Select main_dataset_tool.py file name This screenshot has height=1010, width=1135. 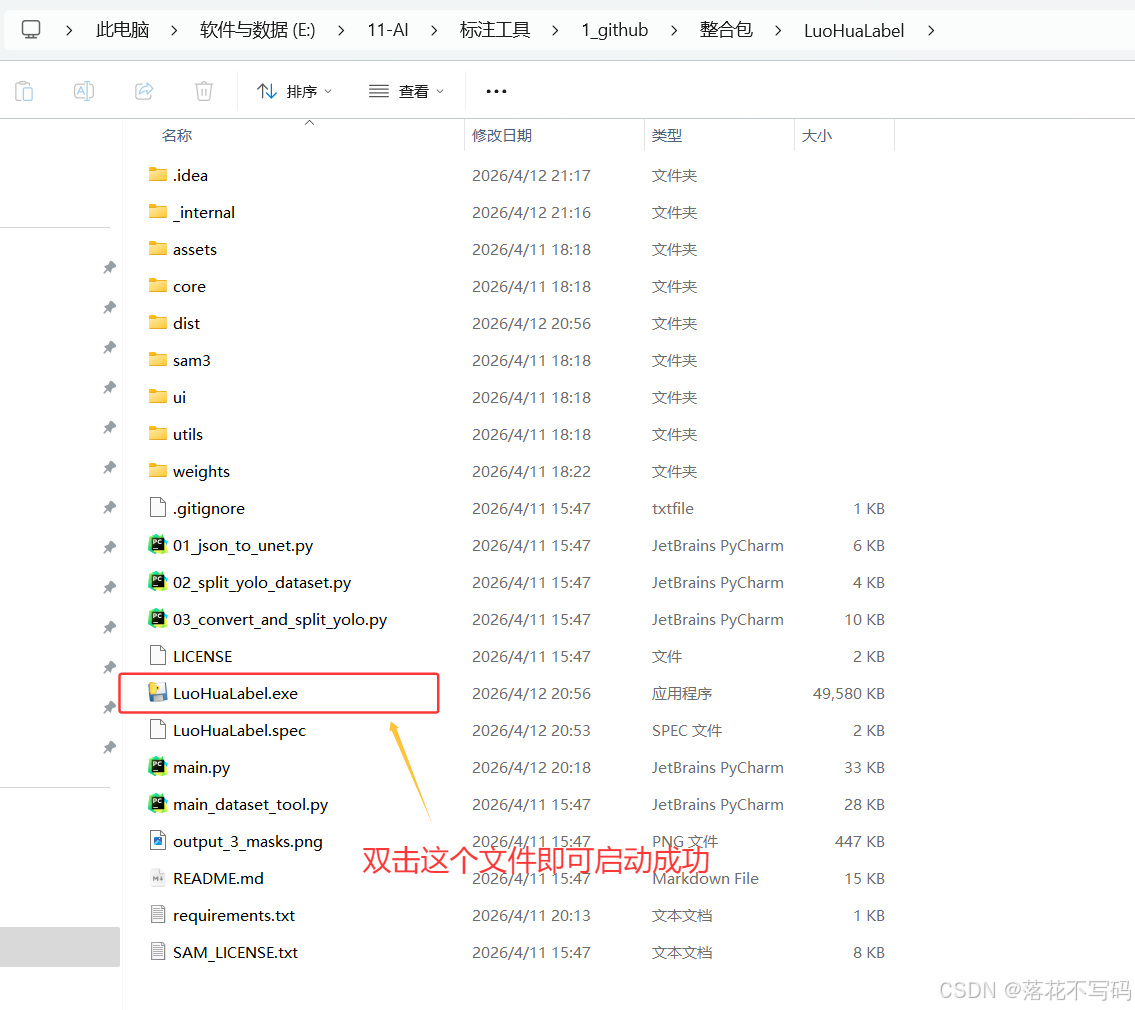tap(250, 804)
